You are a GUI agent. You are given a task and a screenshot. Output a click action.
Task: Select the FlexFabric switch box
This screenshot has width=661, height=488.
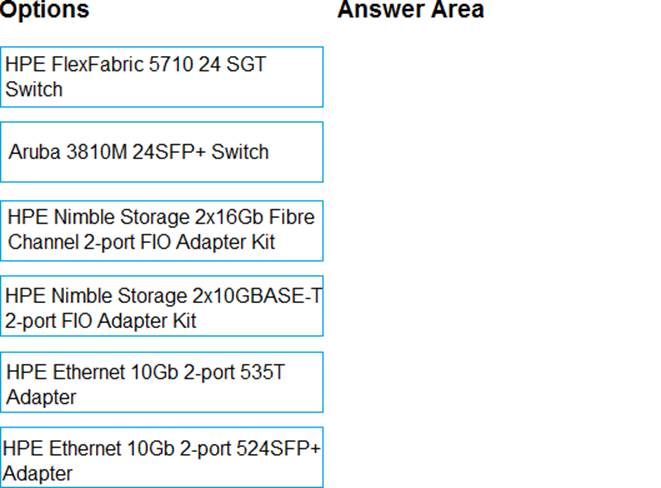tap(162, 77)
